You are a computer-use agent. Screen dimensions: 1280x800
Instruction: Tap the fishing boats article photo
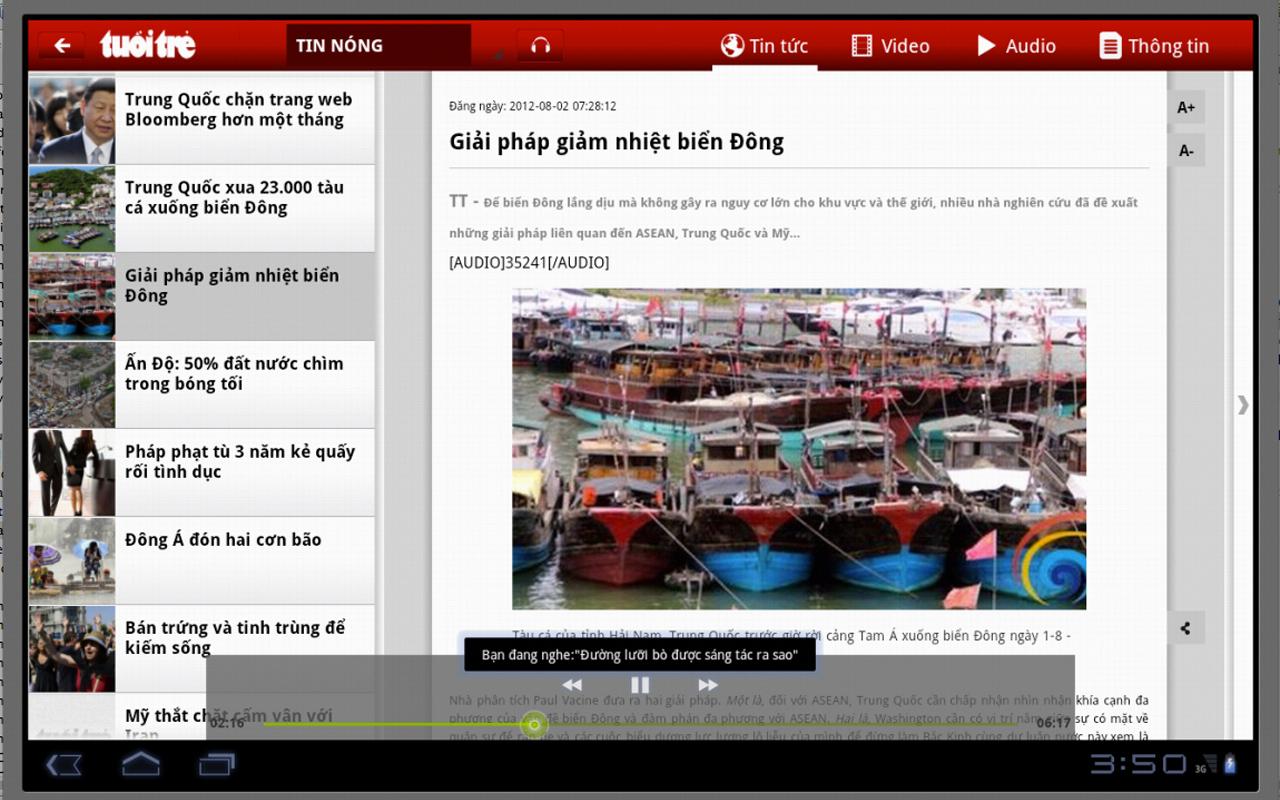tap(799, 449)
